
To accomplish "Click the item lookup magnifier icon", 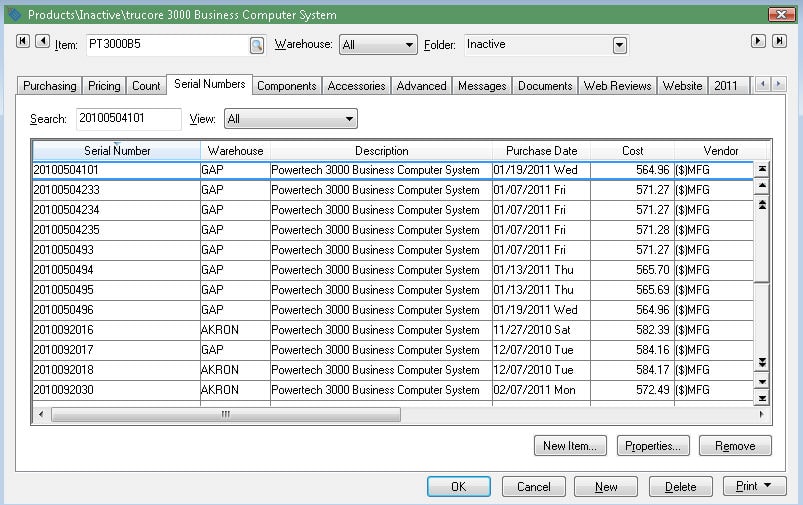I will [257, 45].
